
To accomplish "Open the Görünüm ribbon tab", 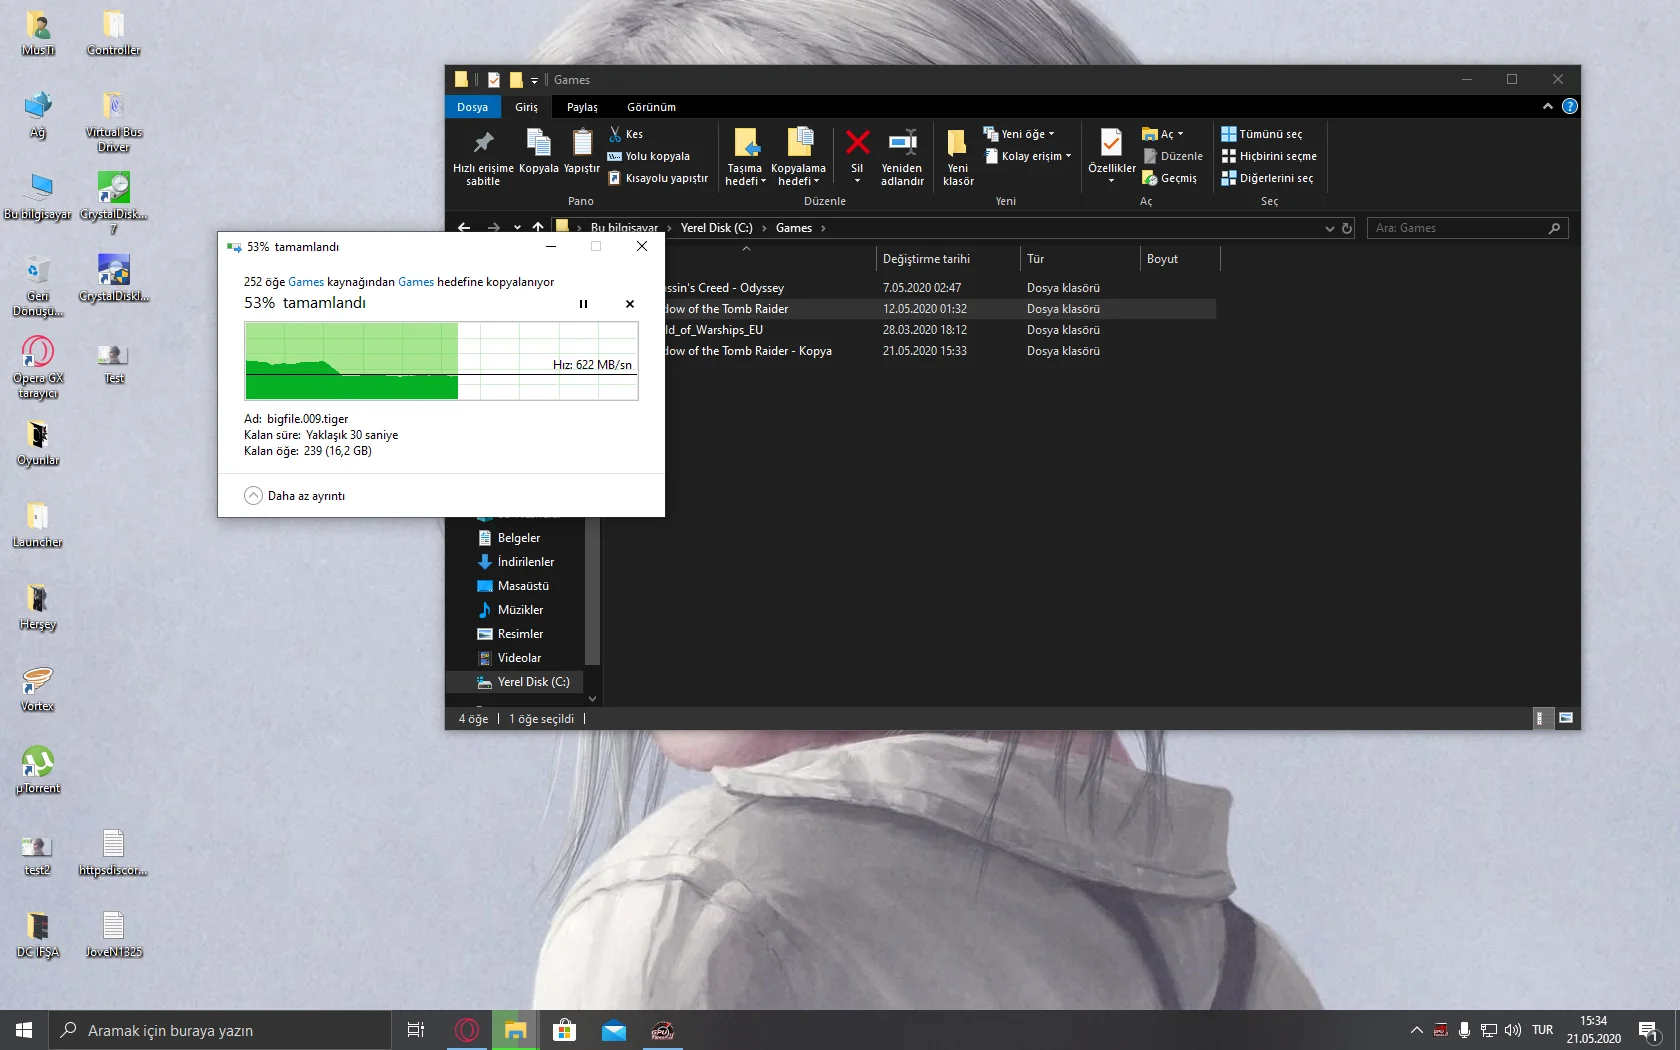I will point(651,107).
